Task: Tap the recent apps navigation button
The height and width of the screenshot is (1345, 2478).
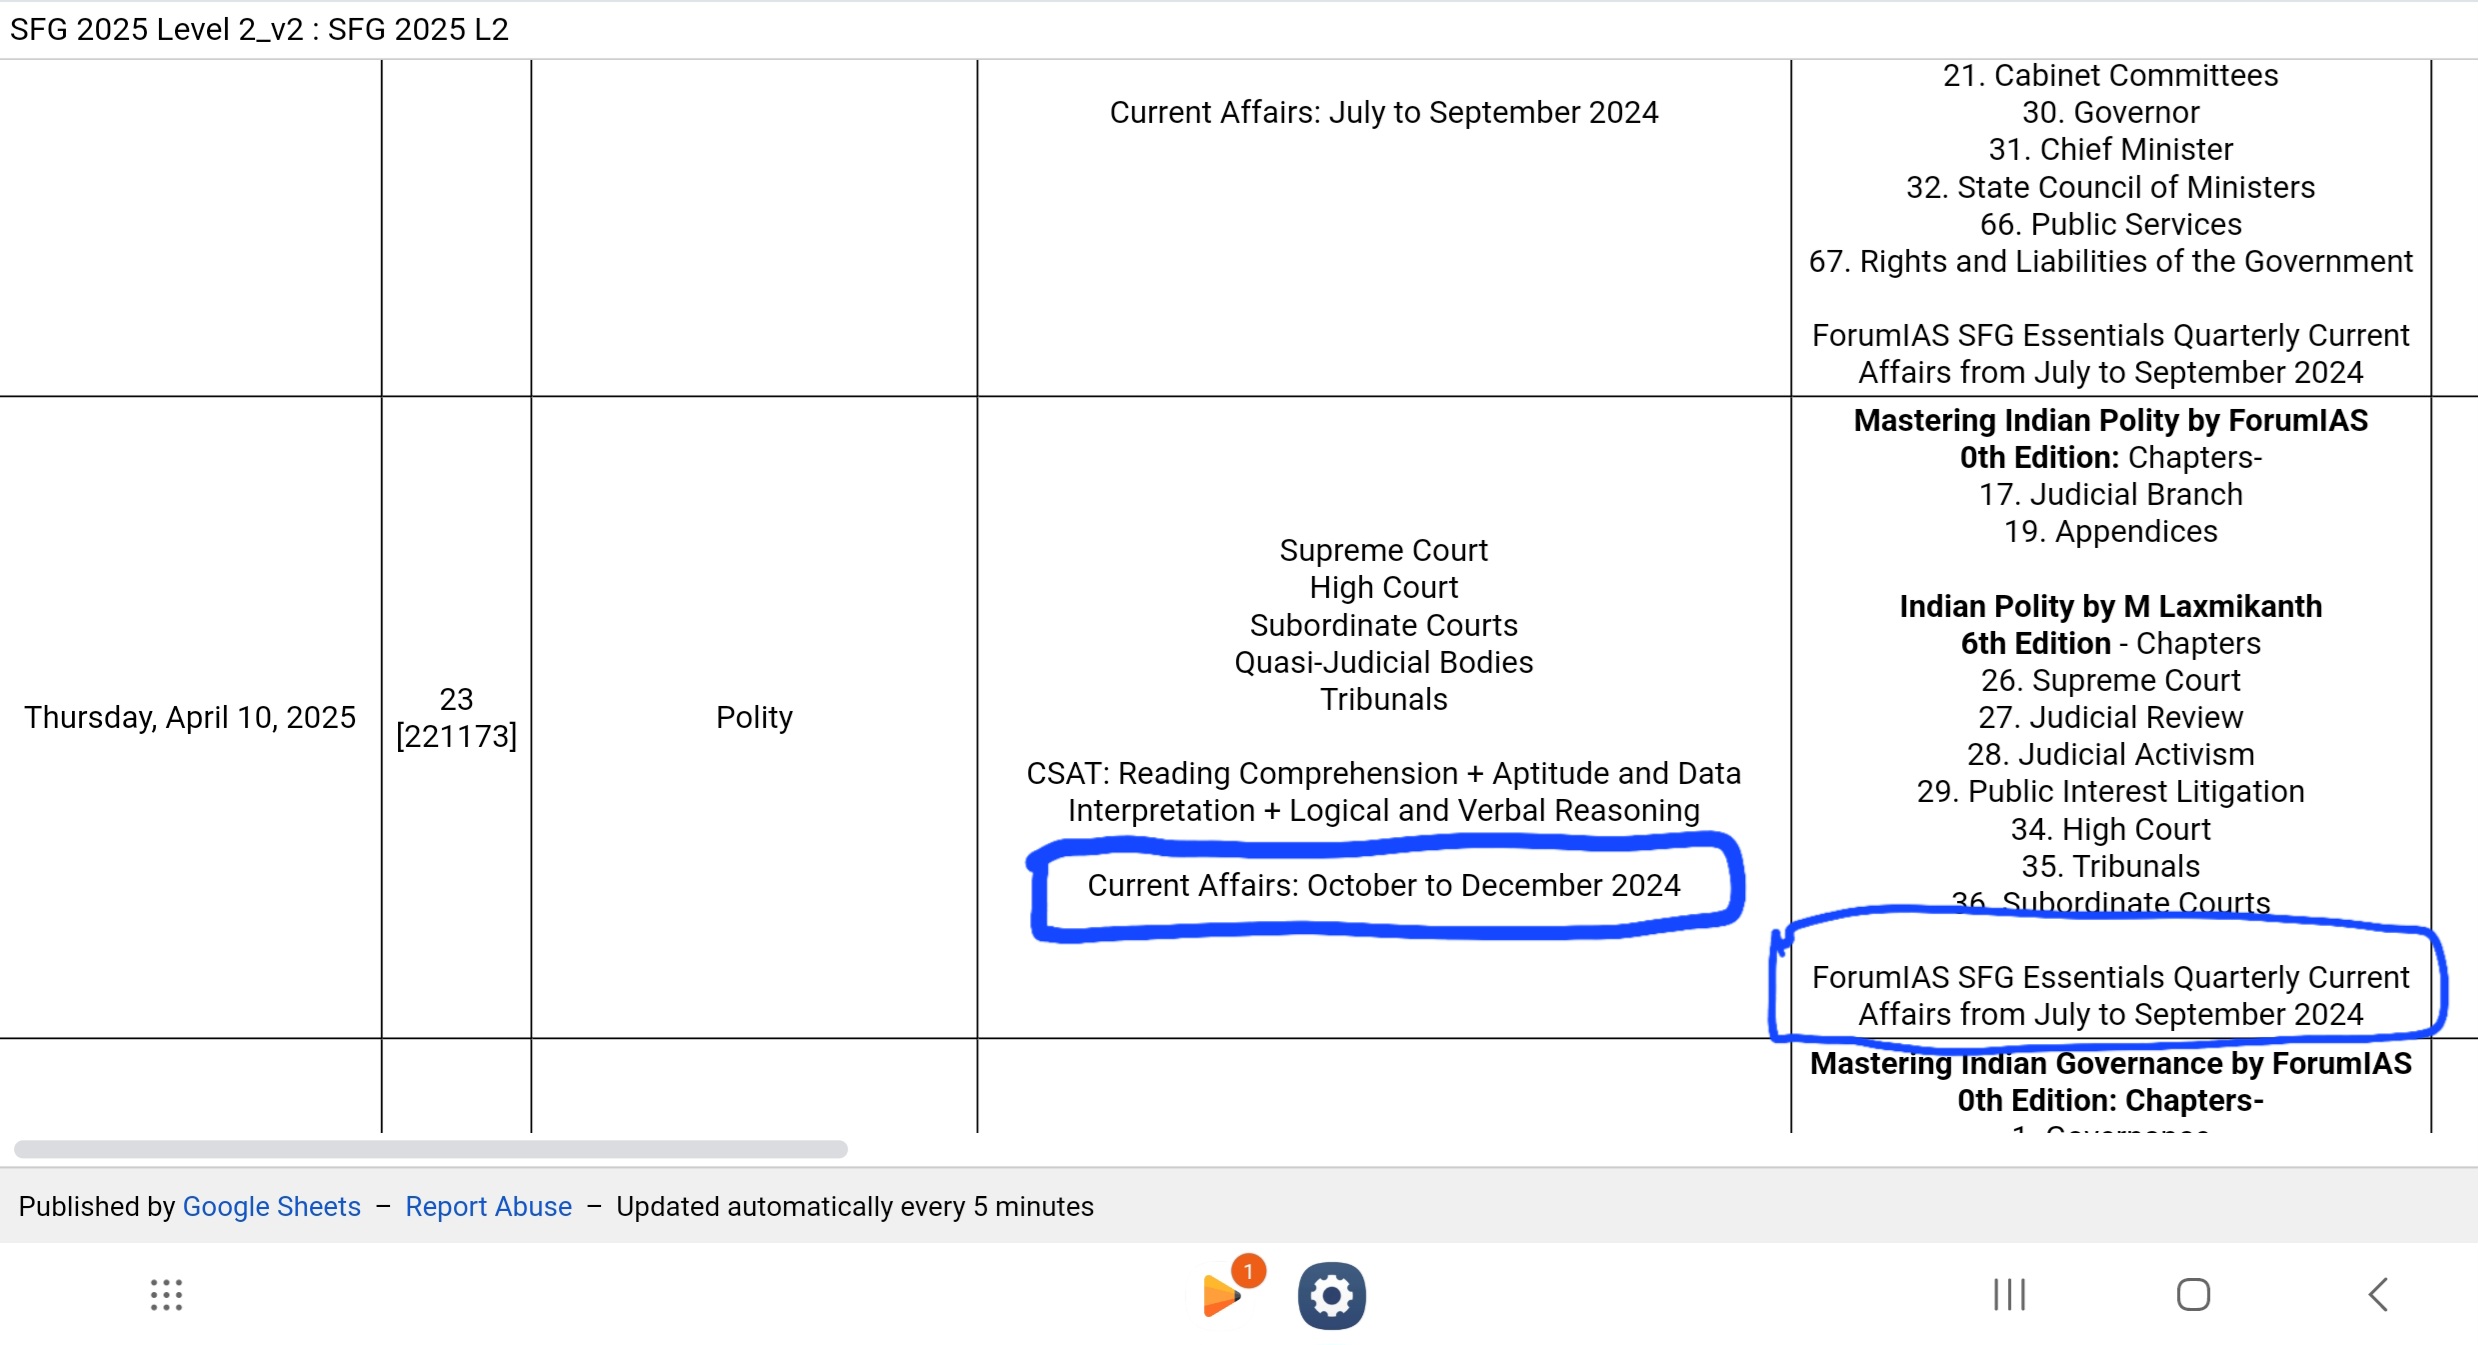Action: [x=2009, y=1294]
